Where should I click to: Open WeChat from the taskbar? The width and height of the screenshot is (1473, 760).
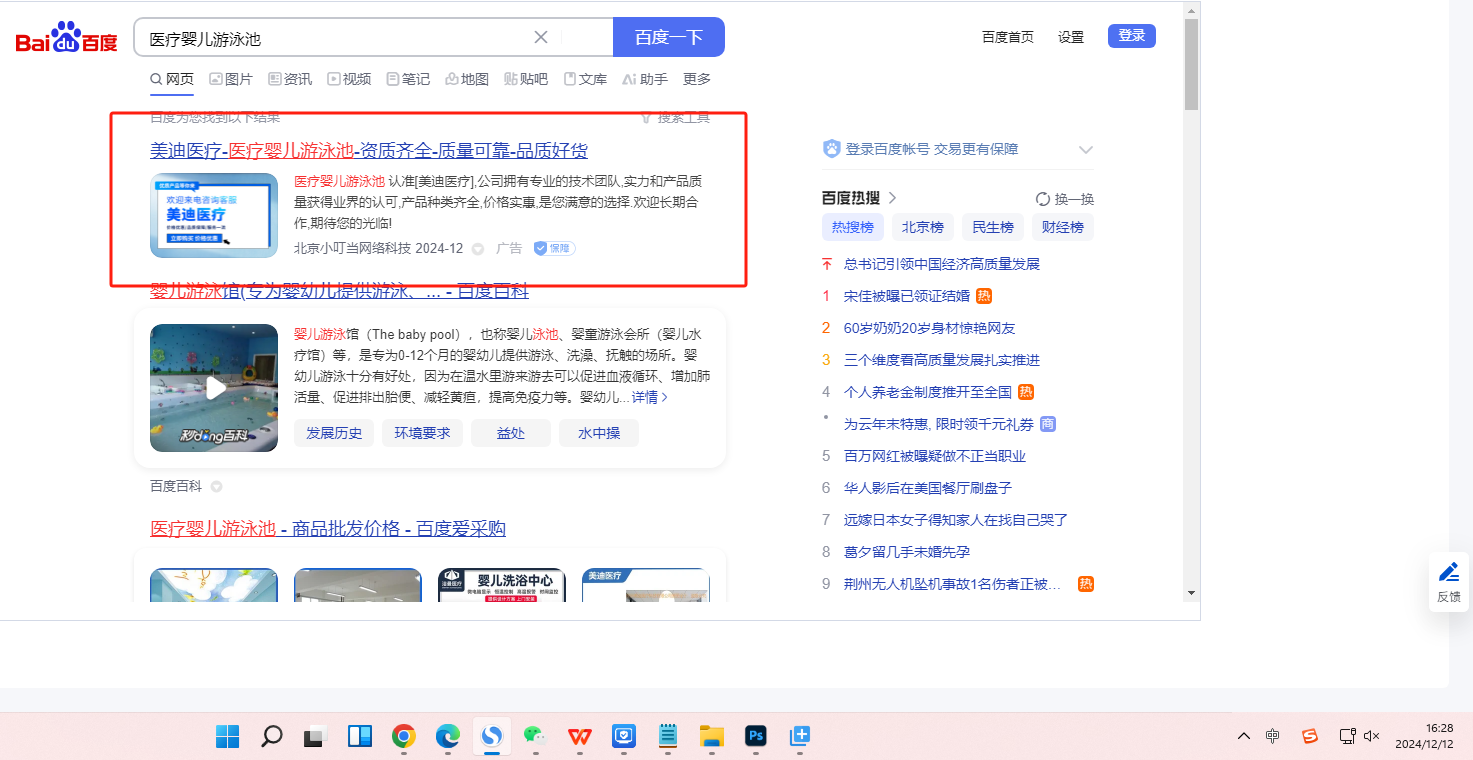(x=535, y=737)
